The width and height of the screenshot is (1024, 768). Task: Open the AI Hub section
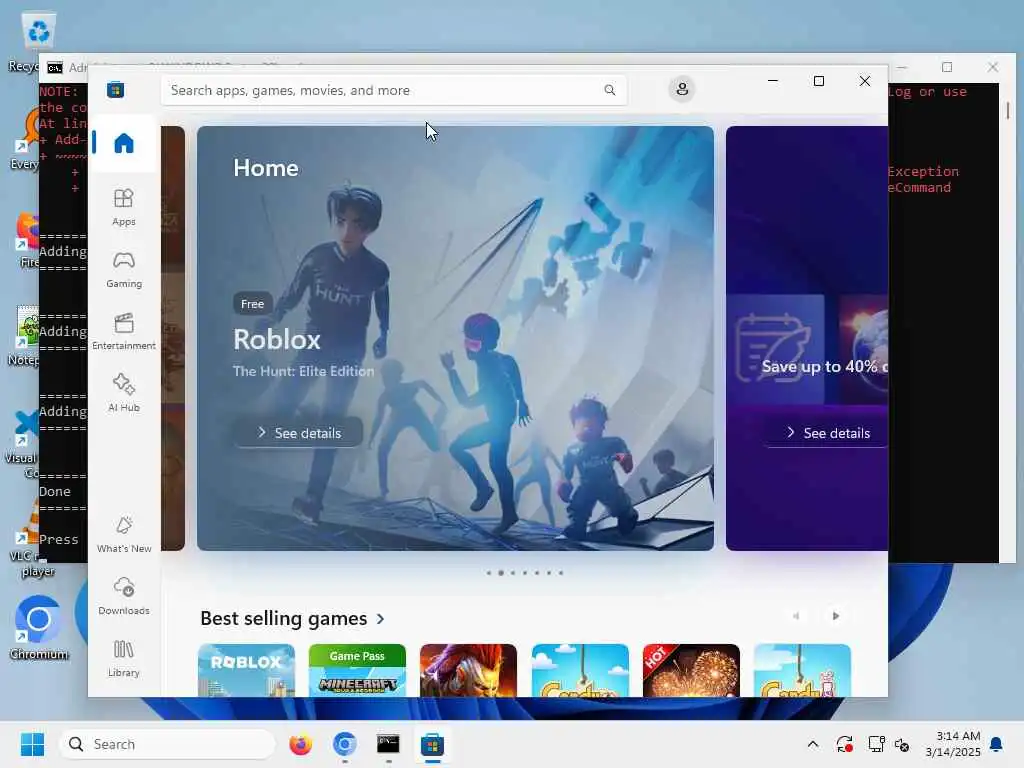pos(123,392)
